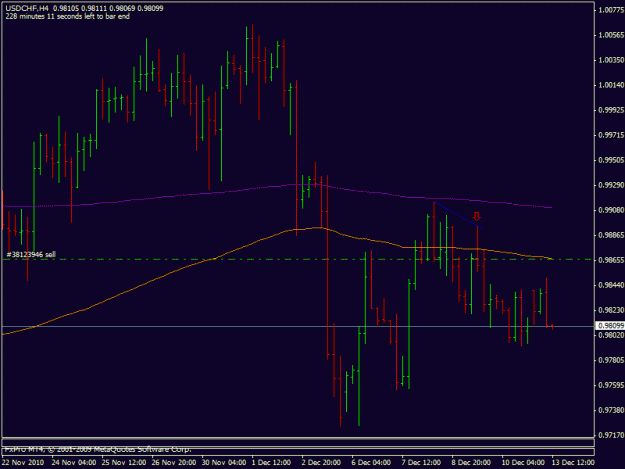This screenshot has width=625, height=469.
Task: Click the 0.99925 price scale label
Action: 611,110
